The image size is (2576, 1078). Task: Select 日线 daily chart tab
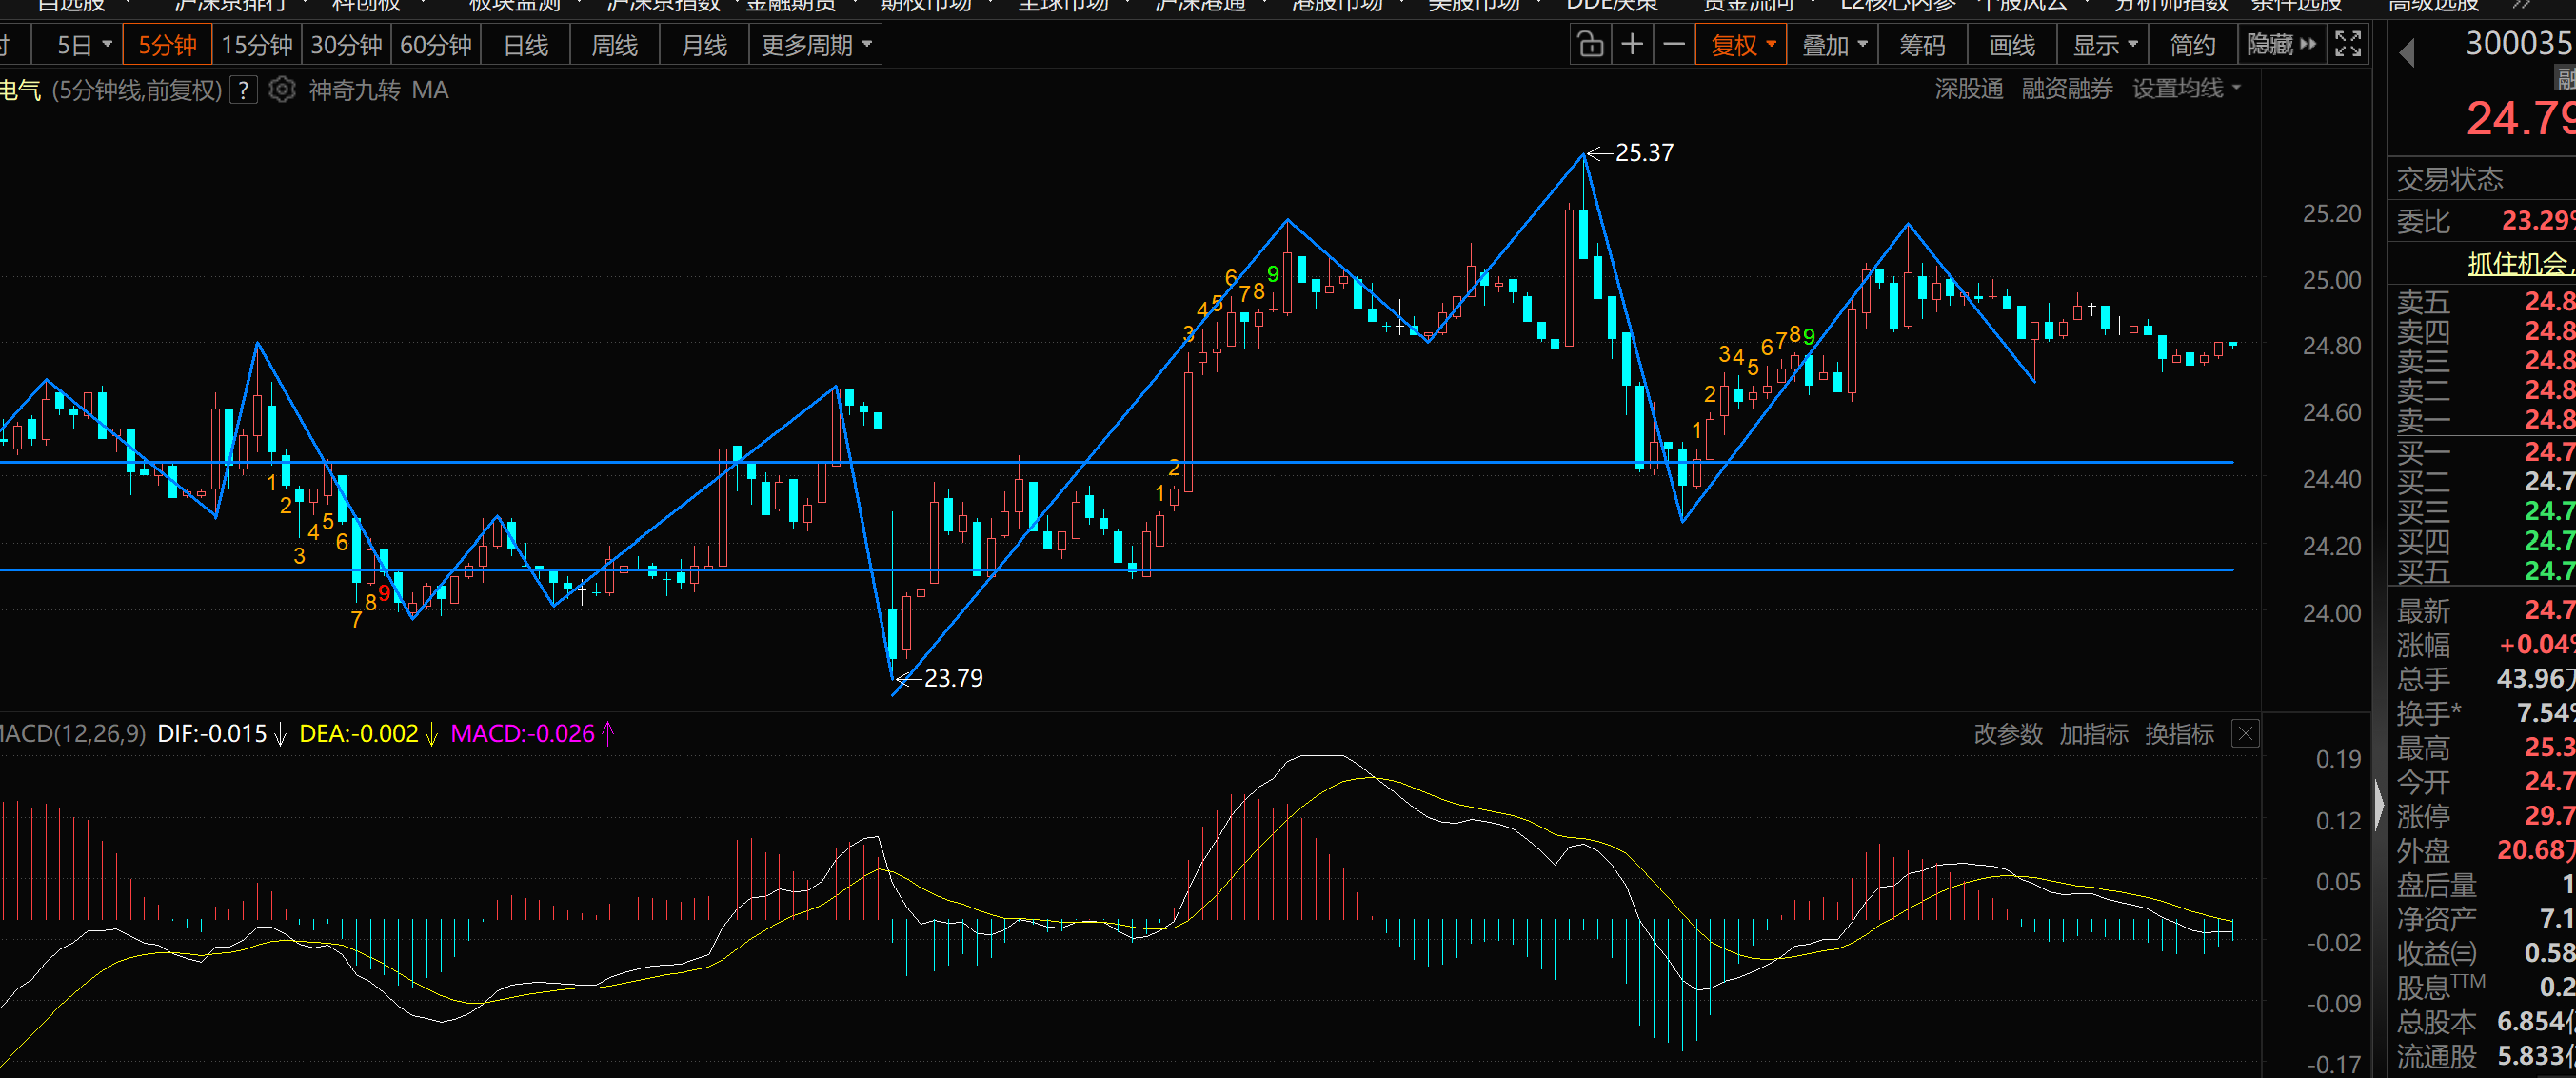(x=525, y=45)
